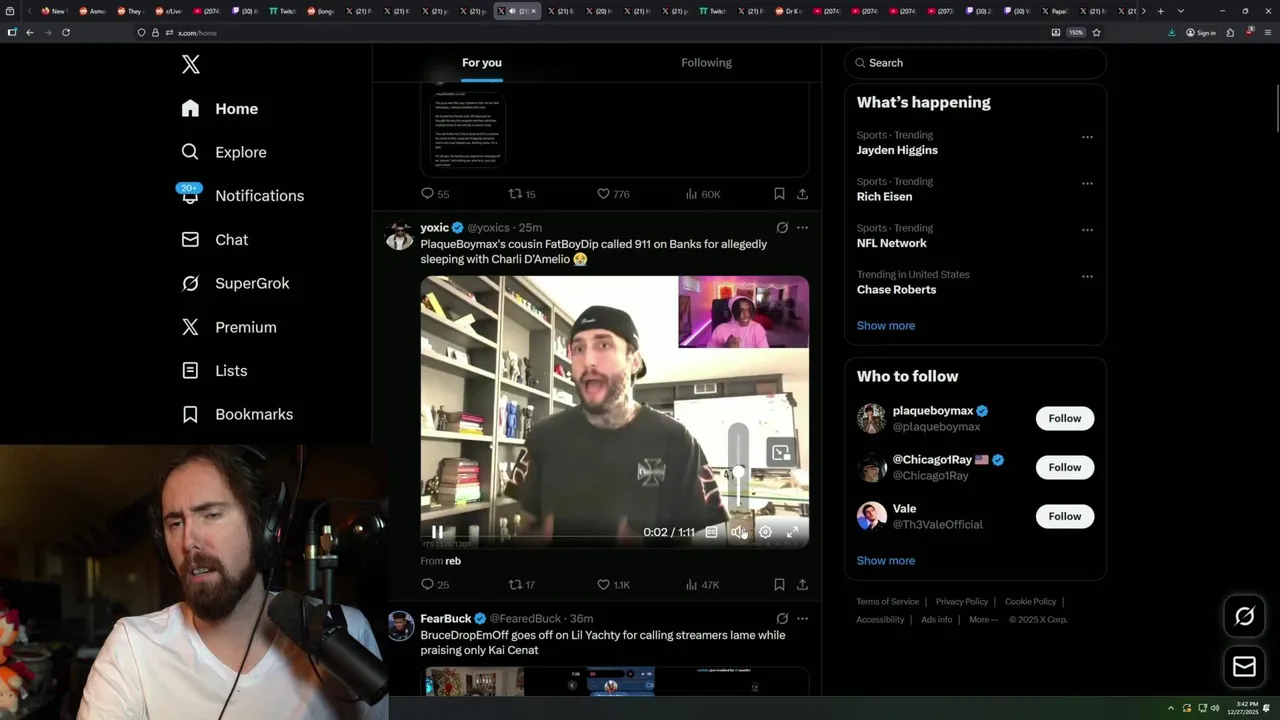The image size is (1280, 720).
Task: Reply to yoxic's post (25 replies)
Action: [x=435, y=585]
